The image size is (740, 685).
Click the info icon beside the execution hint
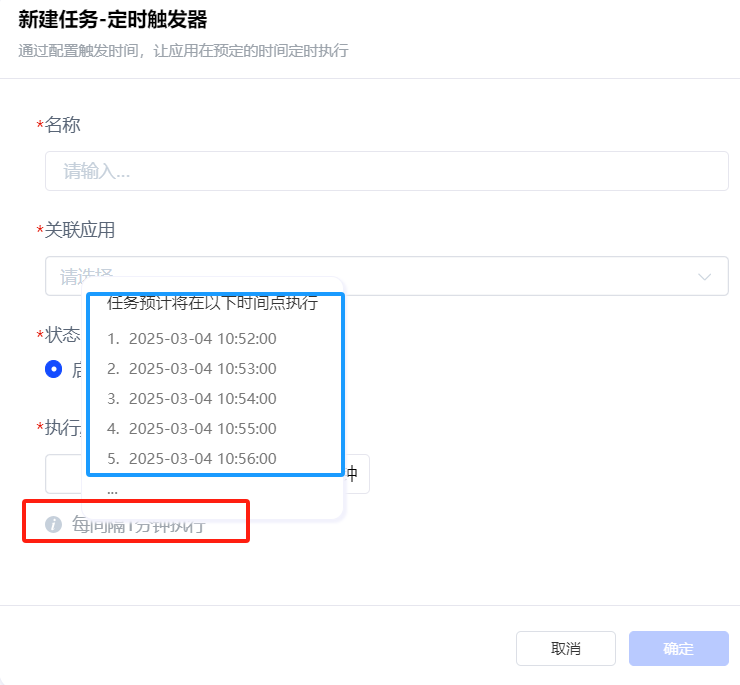point(54,524)
